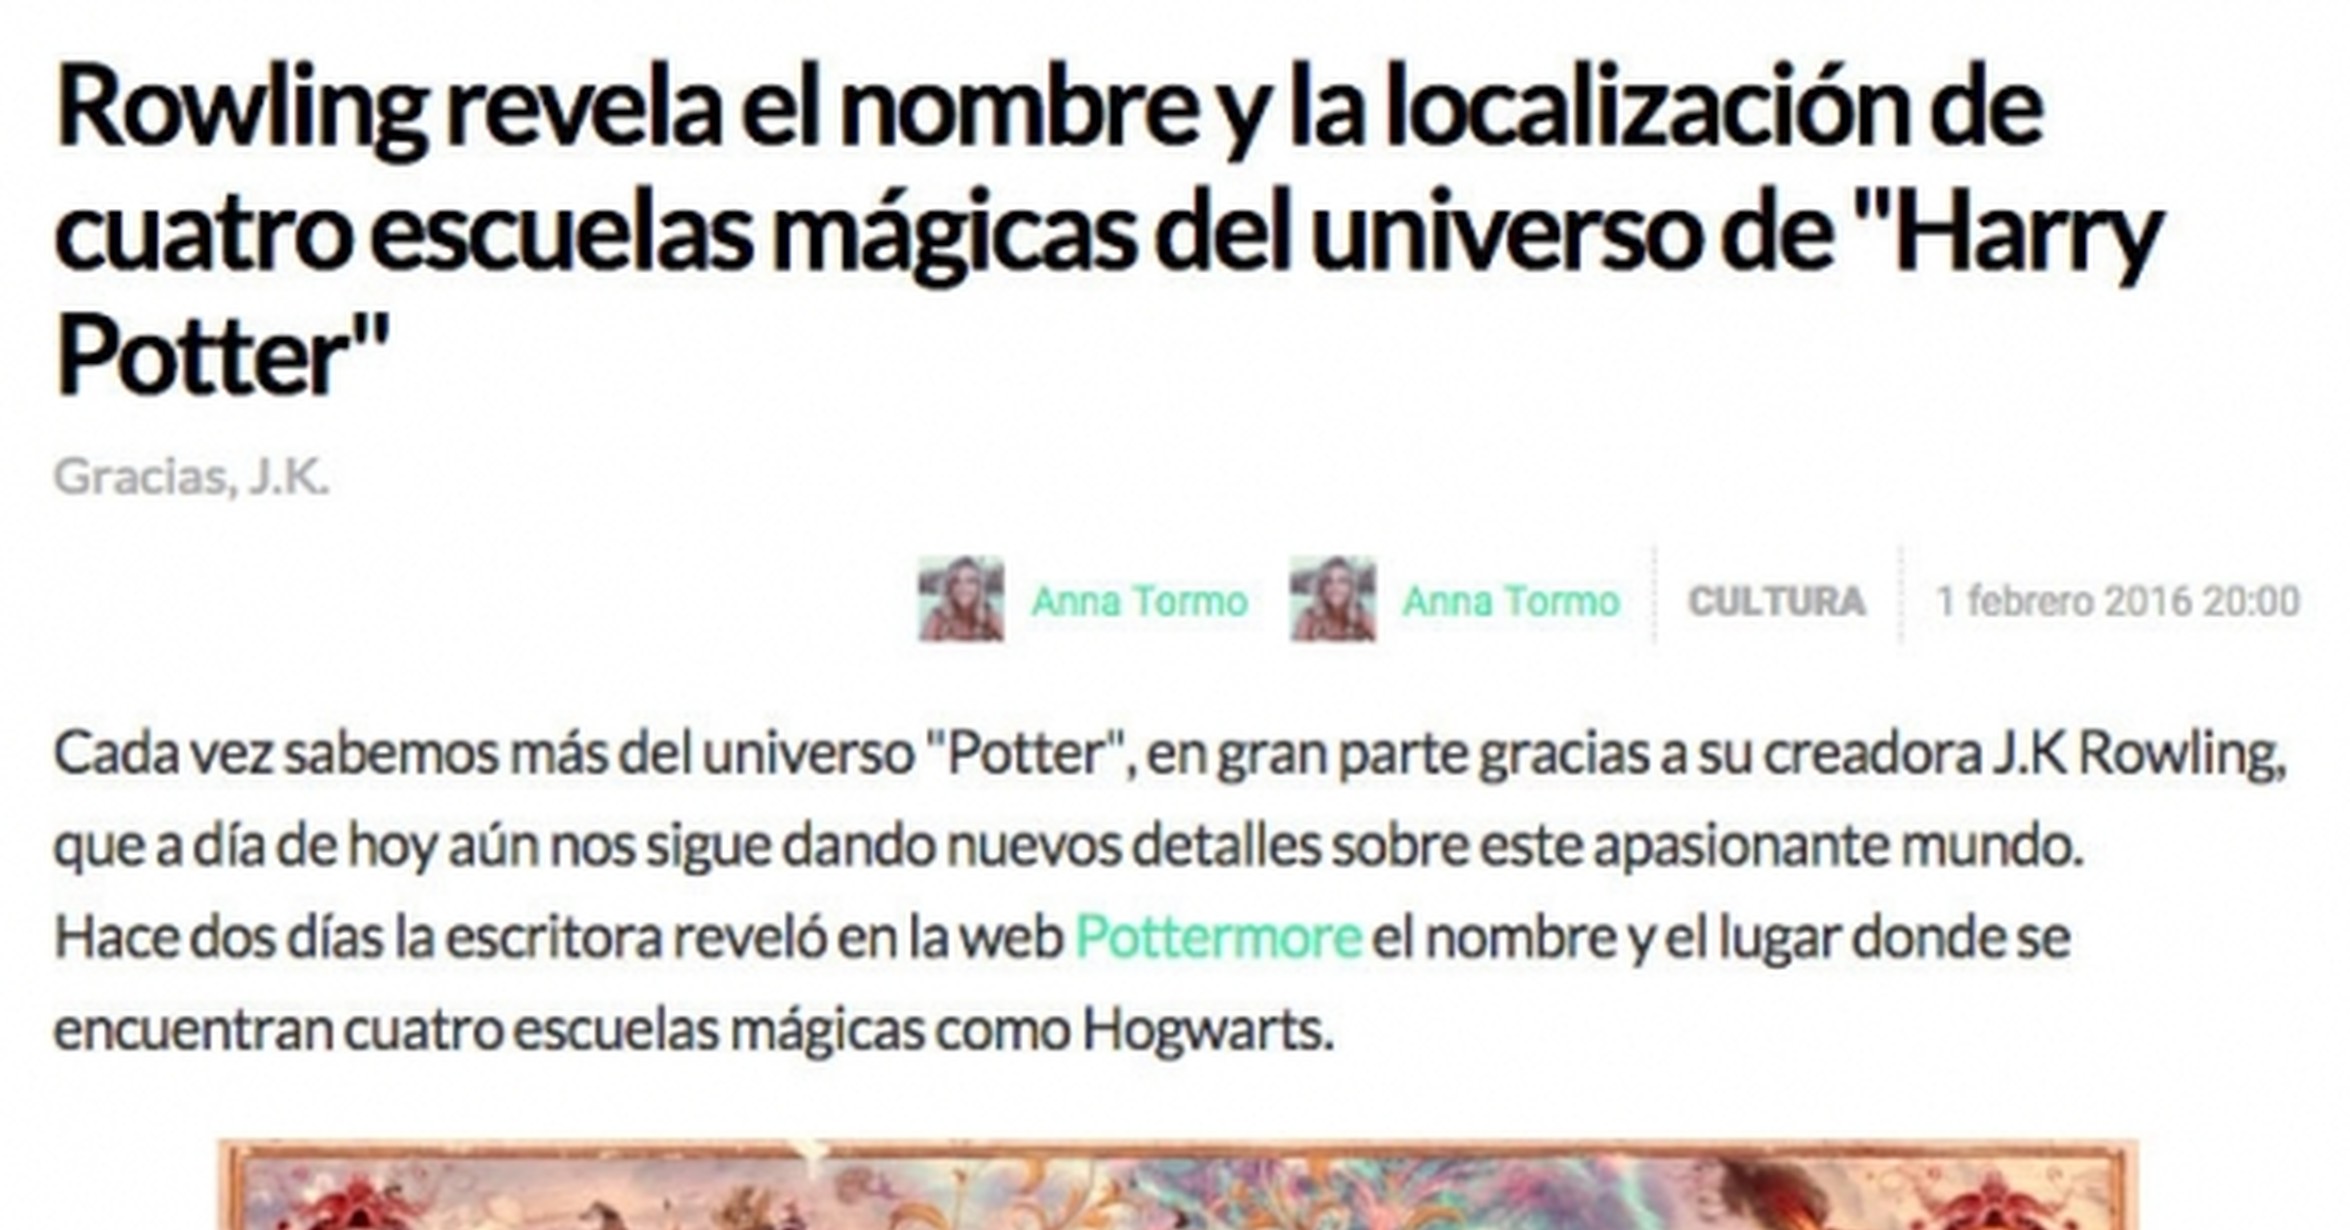Open the first Anna Tormo author link
2350x1230 pixels.
click(x=1139, y=602)
